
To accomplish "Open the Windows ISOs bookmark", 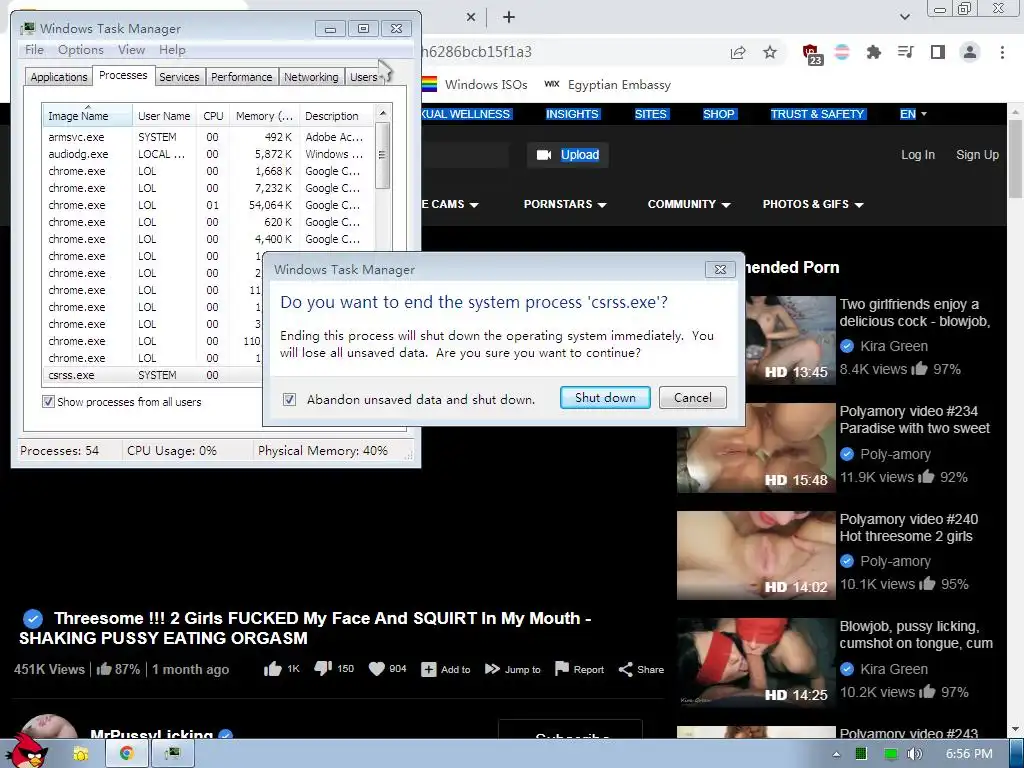I will pos(474,84).
